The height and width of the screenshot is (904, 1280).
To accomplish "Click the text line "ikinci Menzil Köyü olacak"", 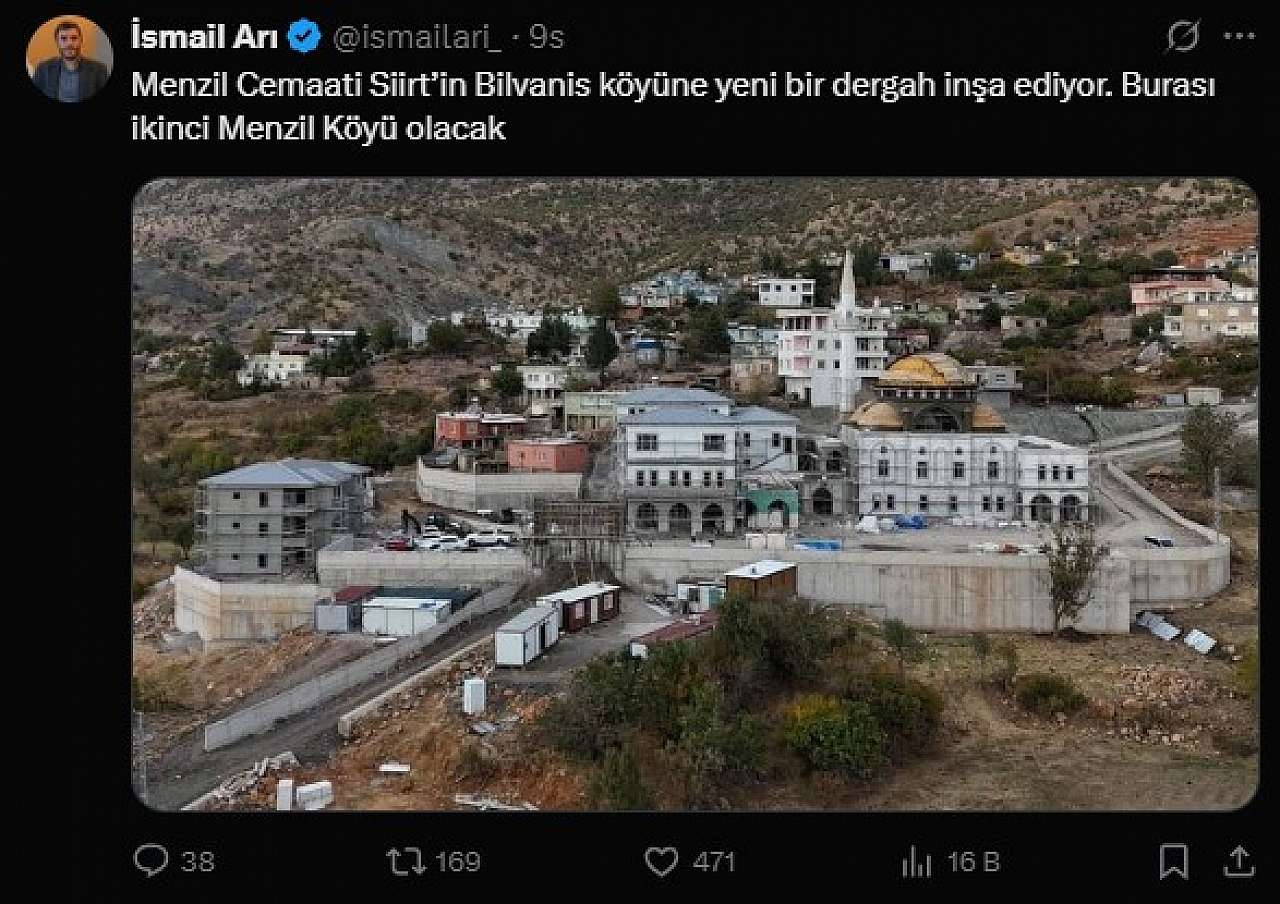I will click(319, 129).
